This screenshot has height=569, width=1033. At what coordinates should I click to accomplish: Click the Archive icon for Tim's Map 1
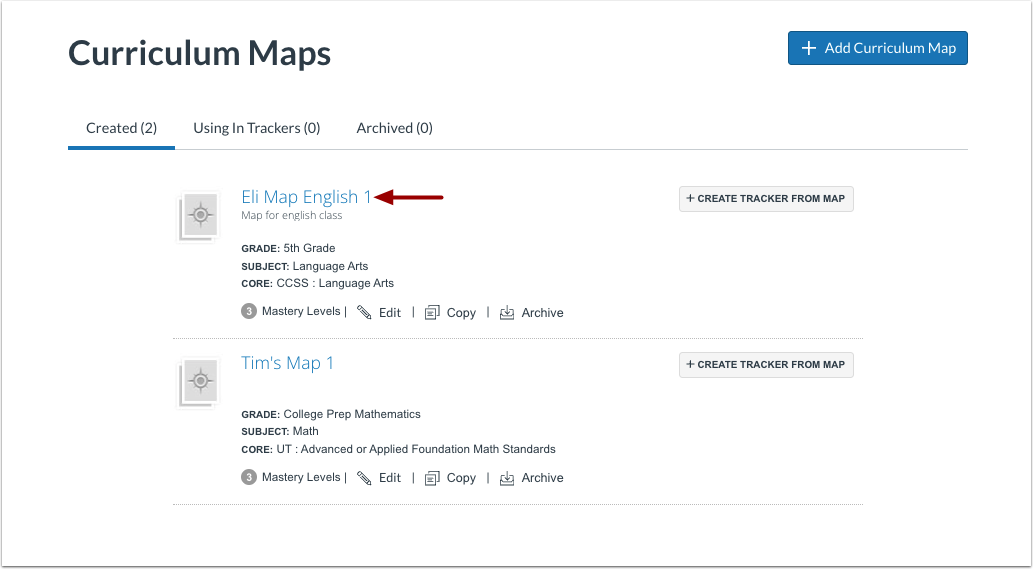tap(507, 477)
